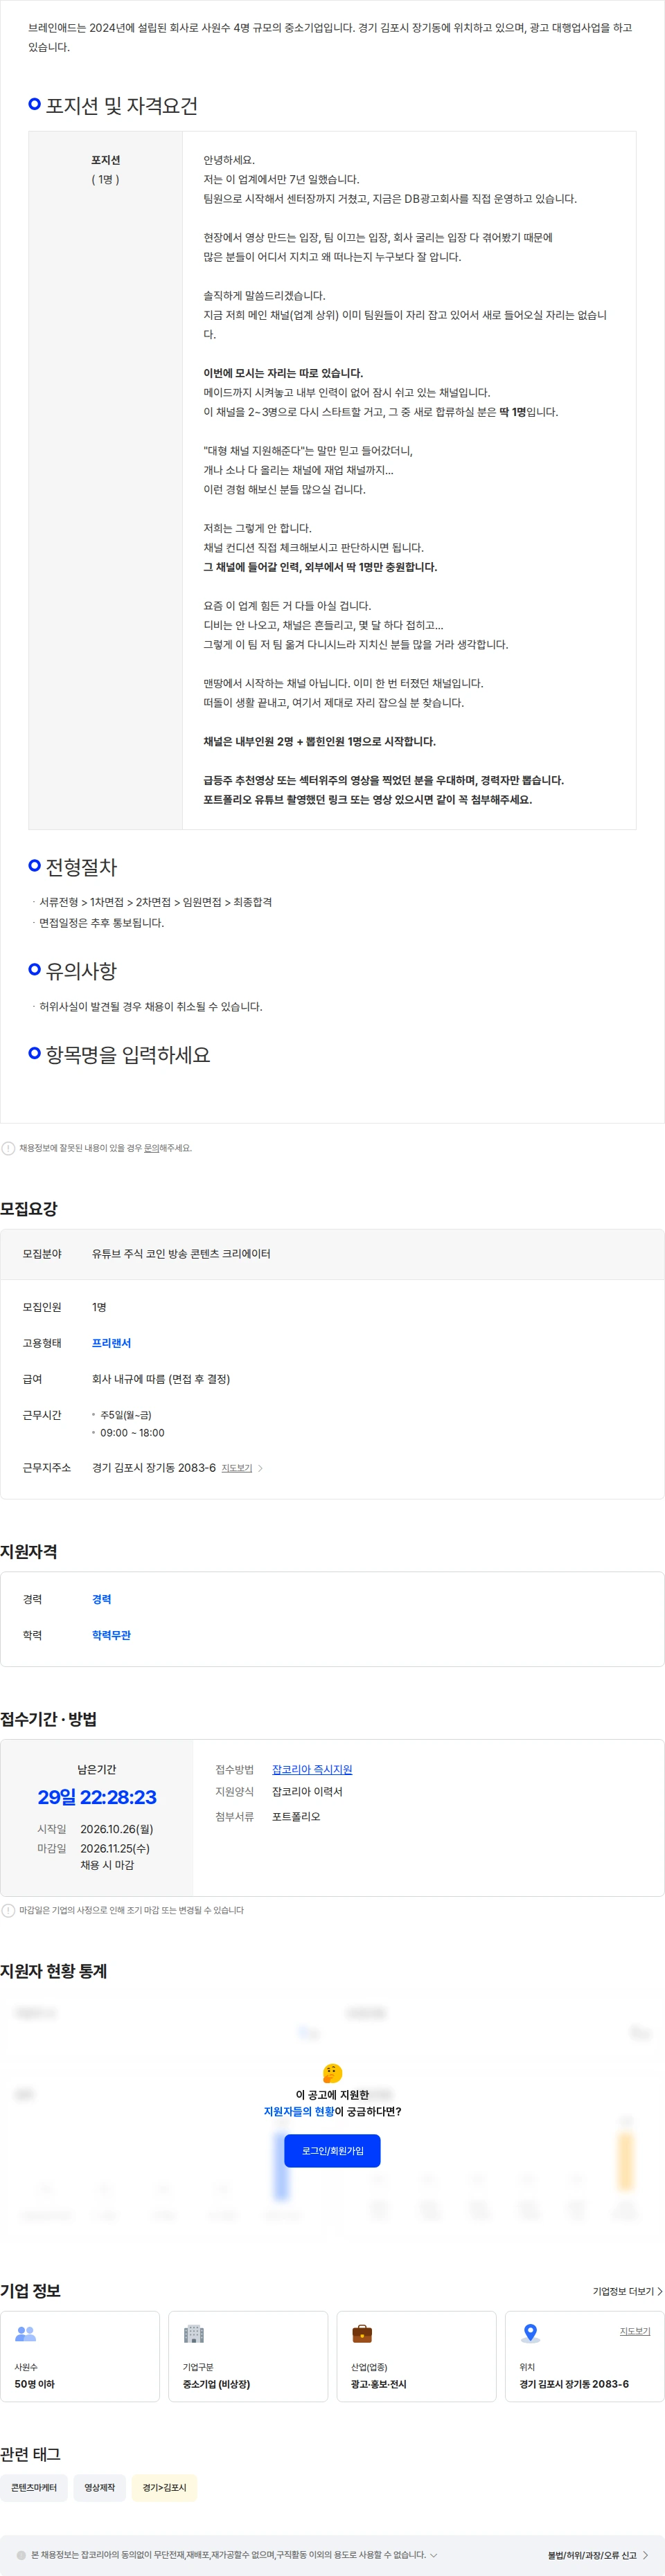The image size is (665, 2576).
Task: Click the 학력무관 education value
Action: point(111,1635)
